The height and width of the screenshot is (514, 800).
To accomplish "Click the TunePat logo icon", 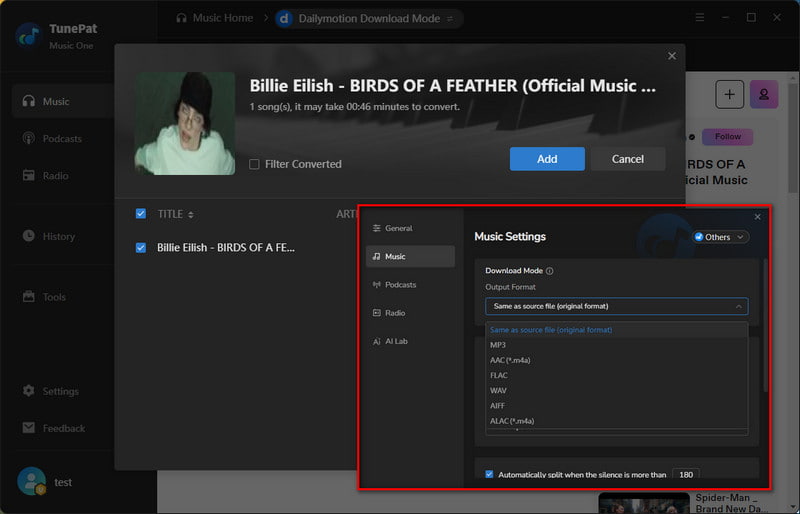I will point(29,36).
